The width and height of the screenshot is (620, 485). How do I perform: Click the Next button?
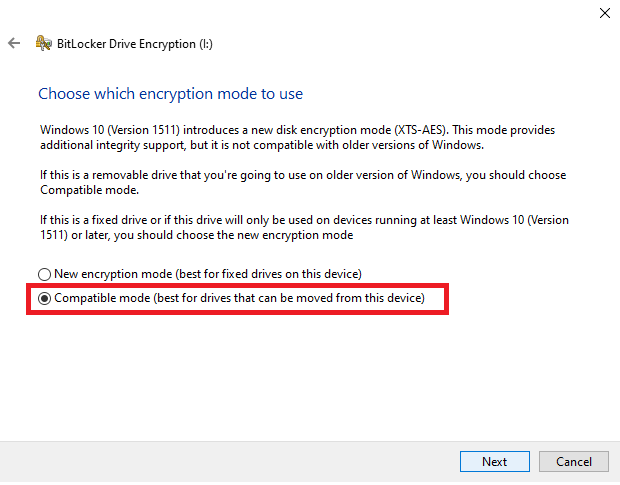(494, 461)
